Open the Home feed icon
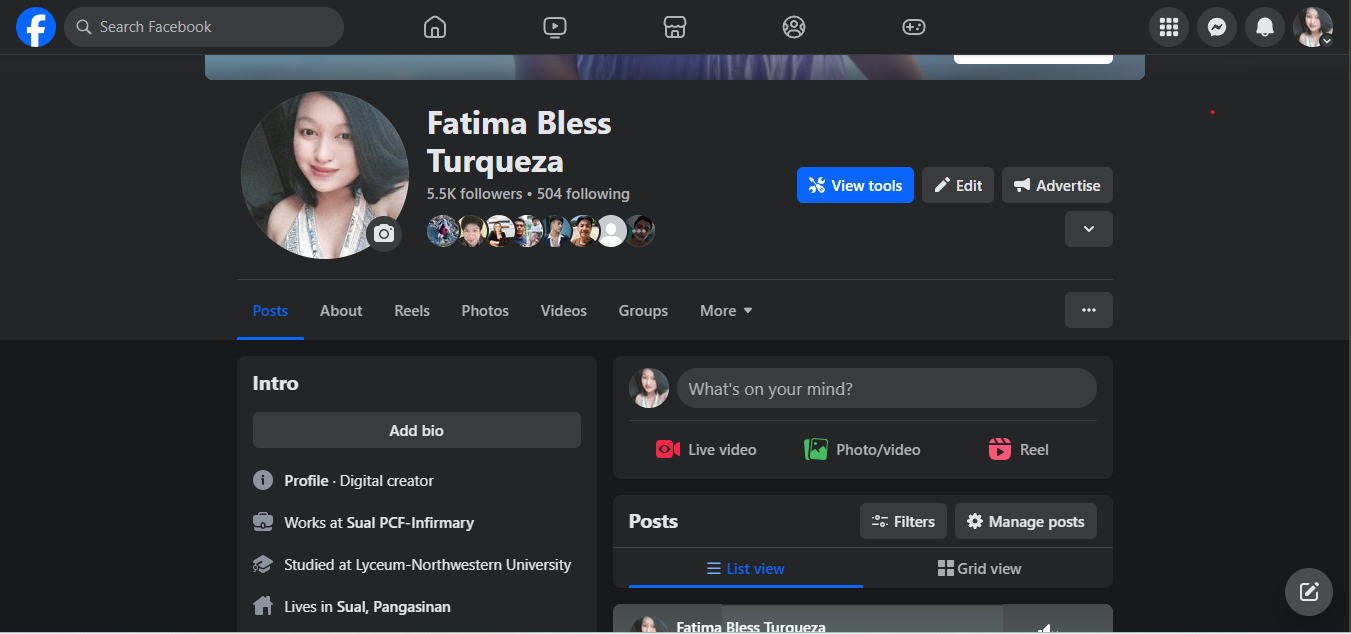 [x=435, y=27]
